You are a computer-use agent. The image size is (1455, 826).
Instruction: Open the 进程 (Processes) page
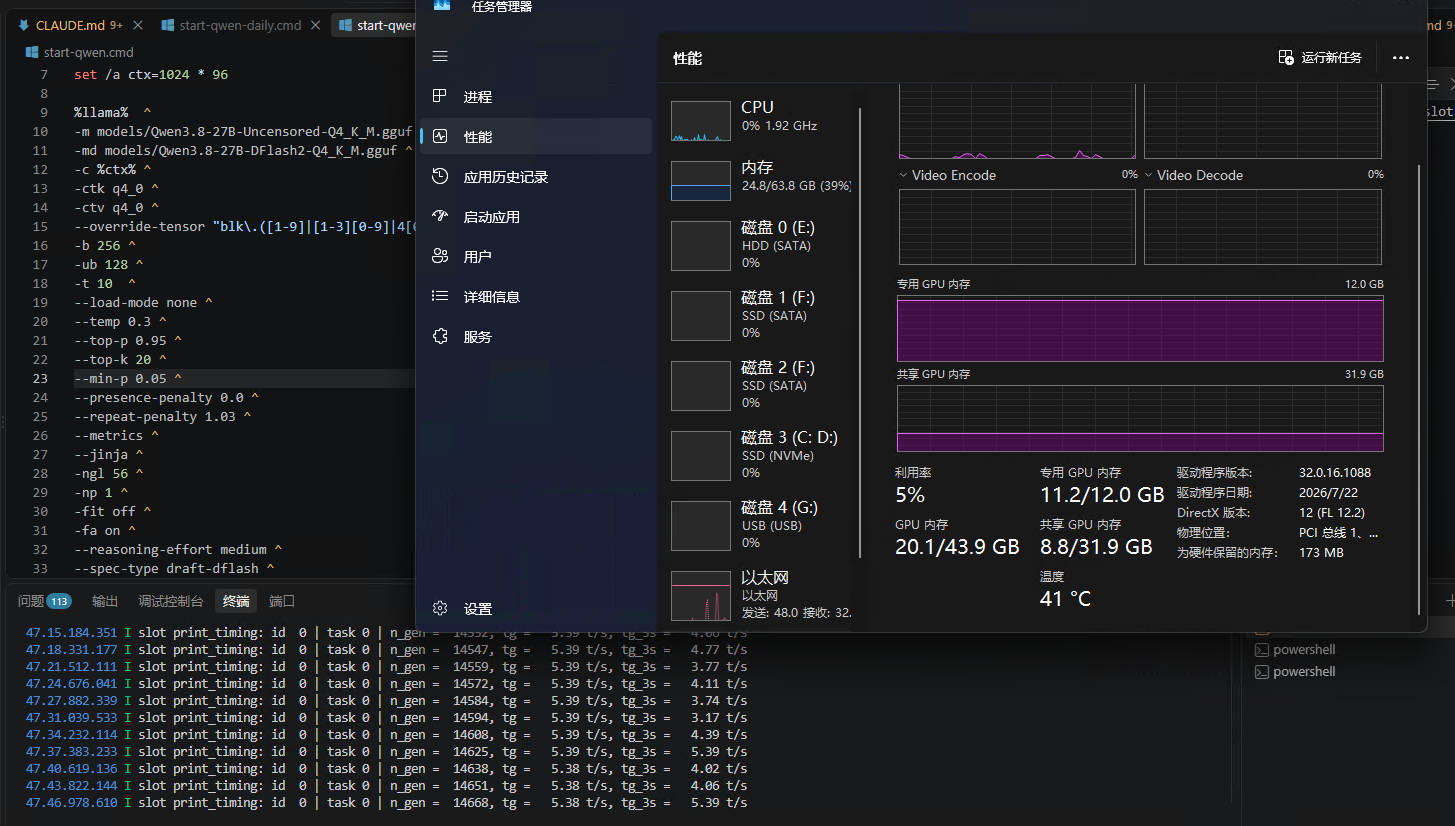(536, 97)
